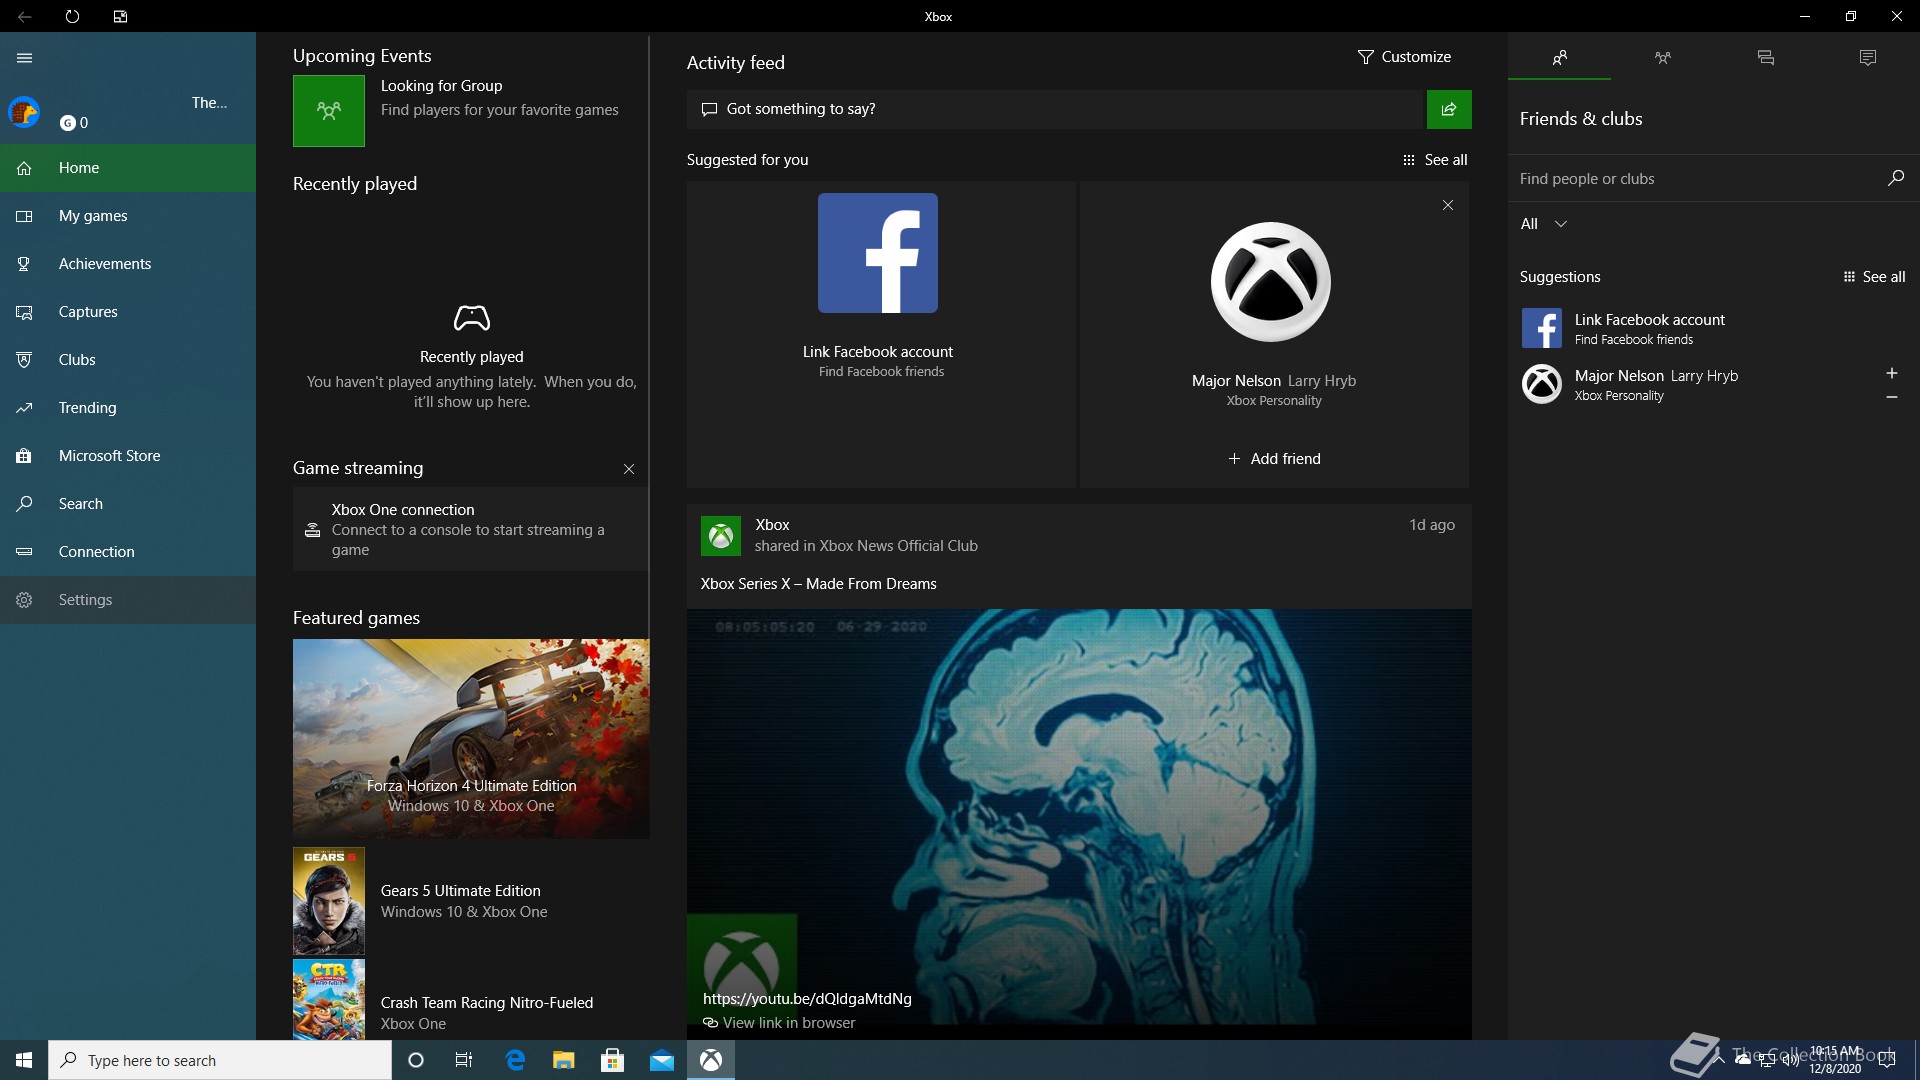Open Gears 5 Ultimate Edition cover

pos(329,901)
